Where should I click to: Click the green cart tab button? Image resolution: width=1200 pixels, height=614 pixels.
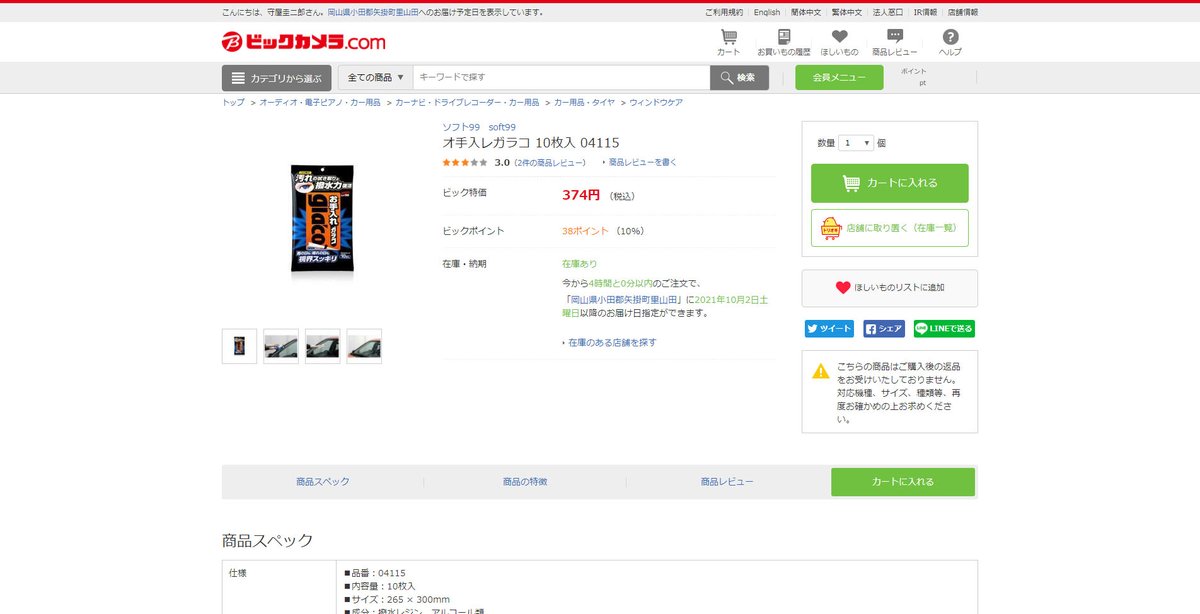903,482
